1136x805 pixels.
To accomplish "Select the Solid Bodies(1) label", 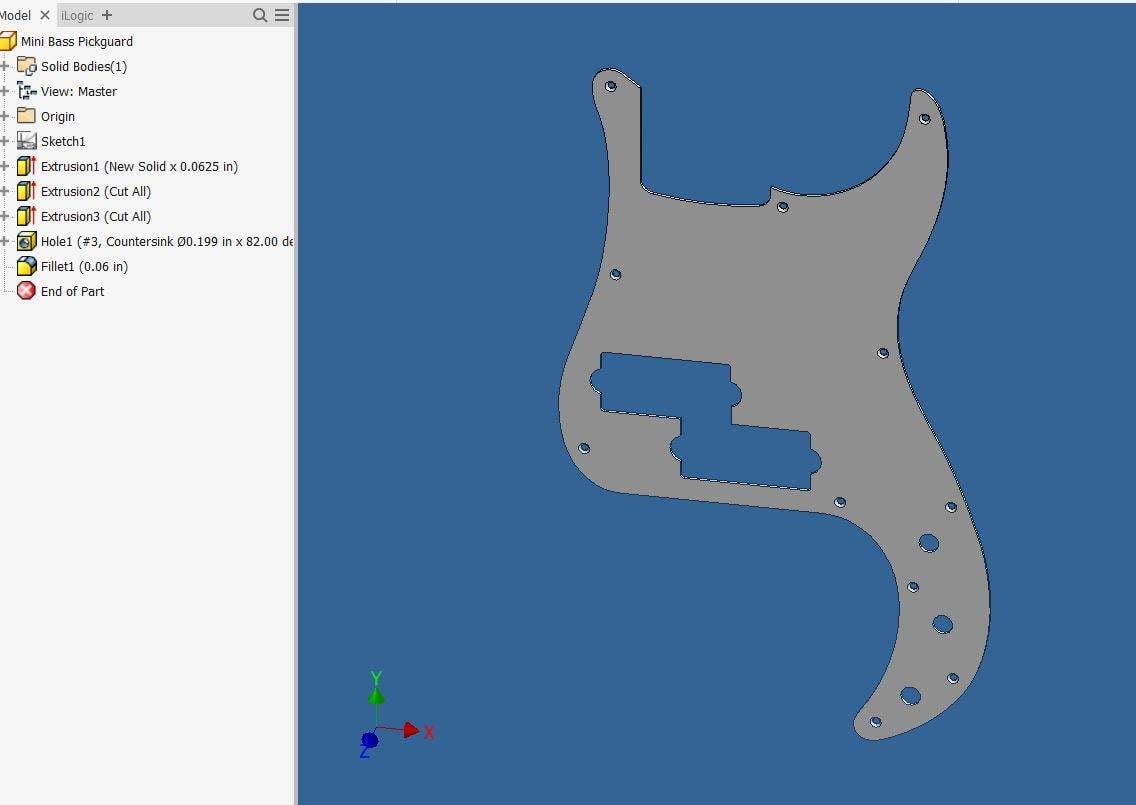I will click(84, 67).
